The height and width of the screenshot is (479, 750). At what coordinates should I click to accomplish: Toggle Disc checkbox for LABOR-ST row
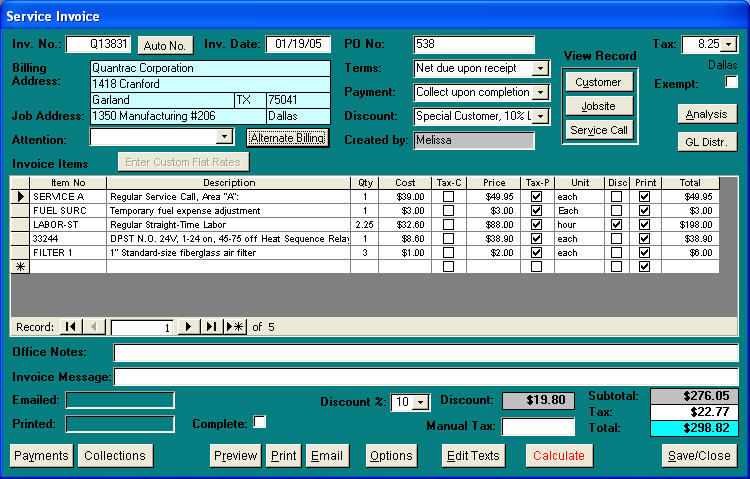click(617, 225)
